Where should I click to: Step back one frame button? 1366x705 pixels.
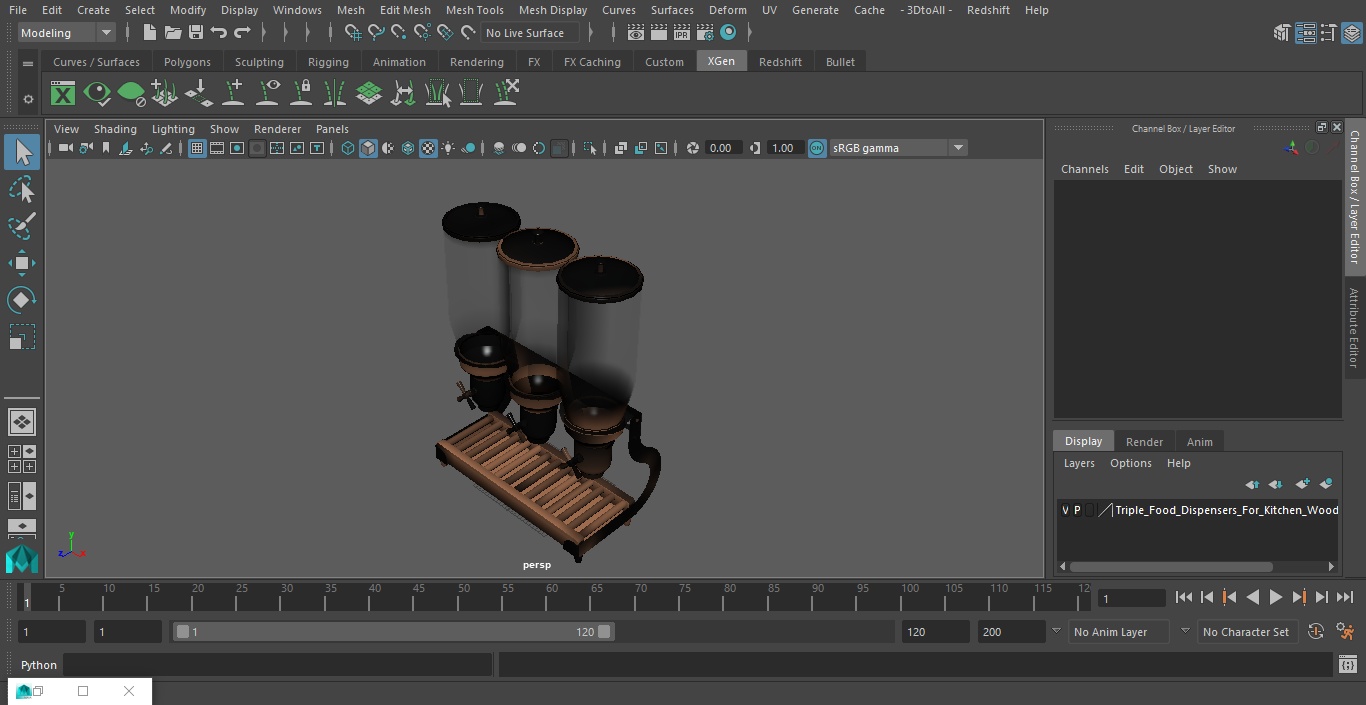pos(1206,597)
